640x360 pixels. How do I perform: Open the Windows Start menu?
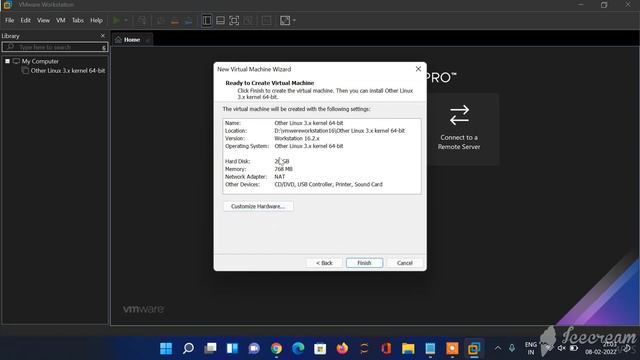tap(166, 348)
